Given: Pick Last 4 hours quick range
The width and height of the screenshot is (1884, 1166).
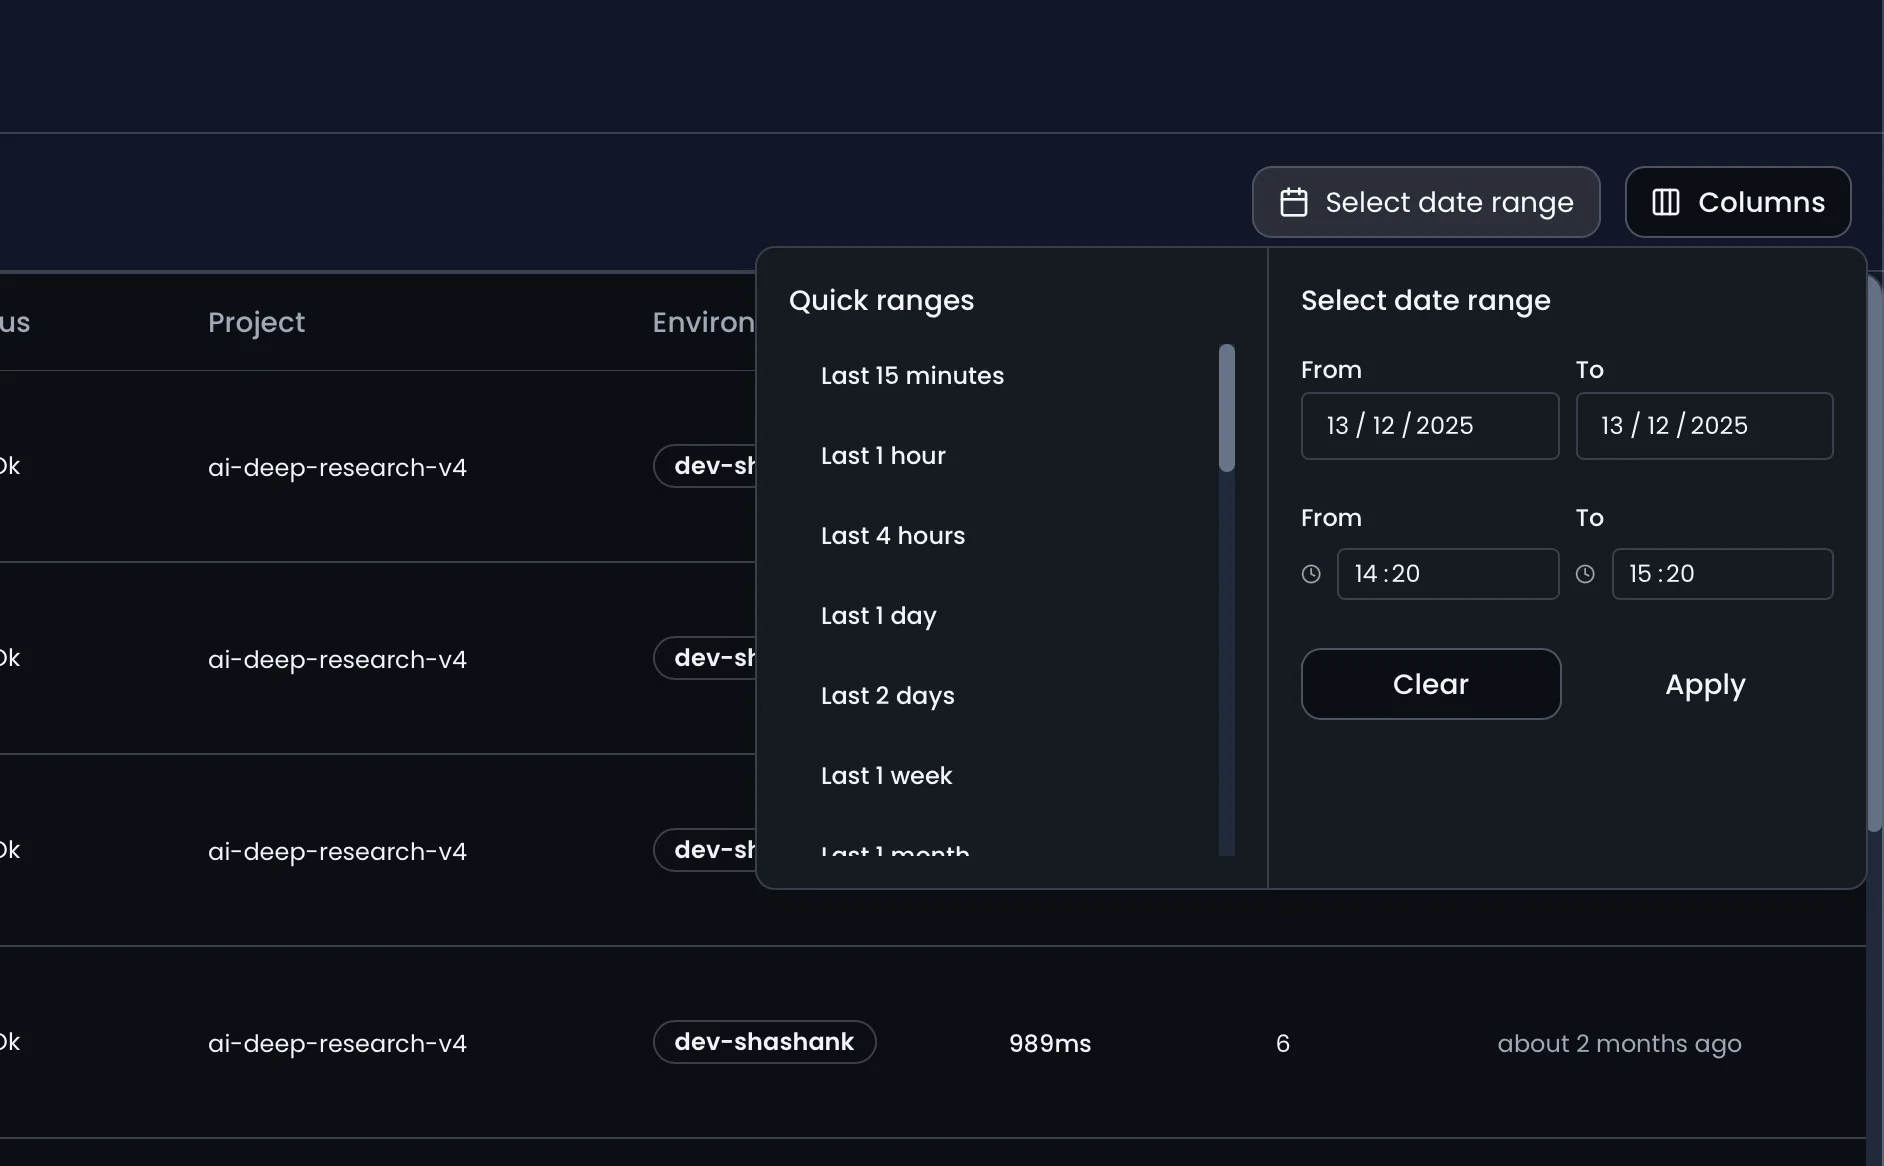Looking at the screenshot, I should (x=892, y=536).
